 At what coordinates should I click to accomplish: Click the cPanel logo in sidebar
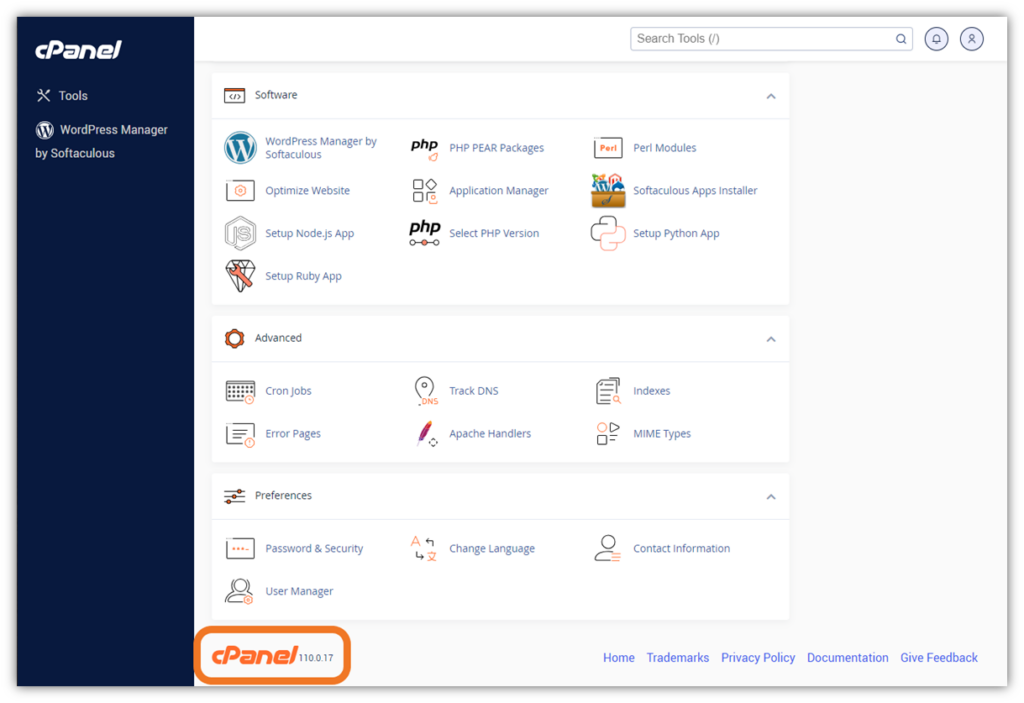(78, 50)
